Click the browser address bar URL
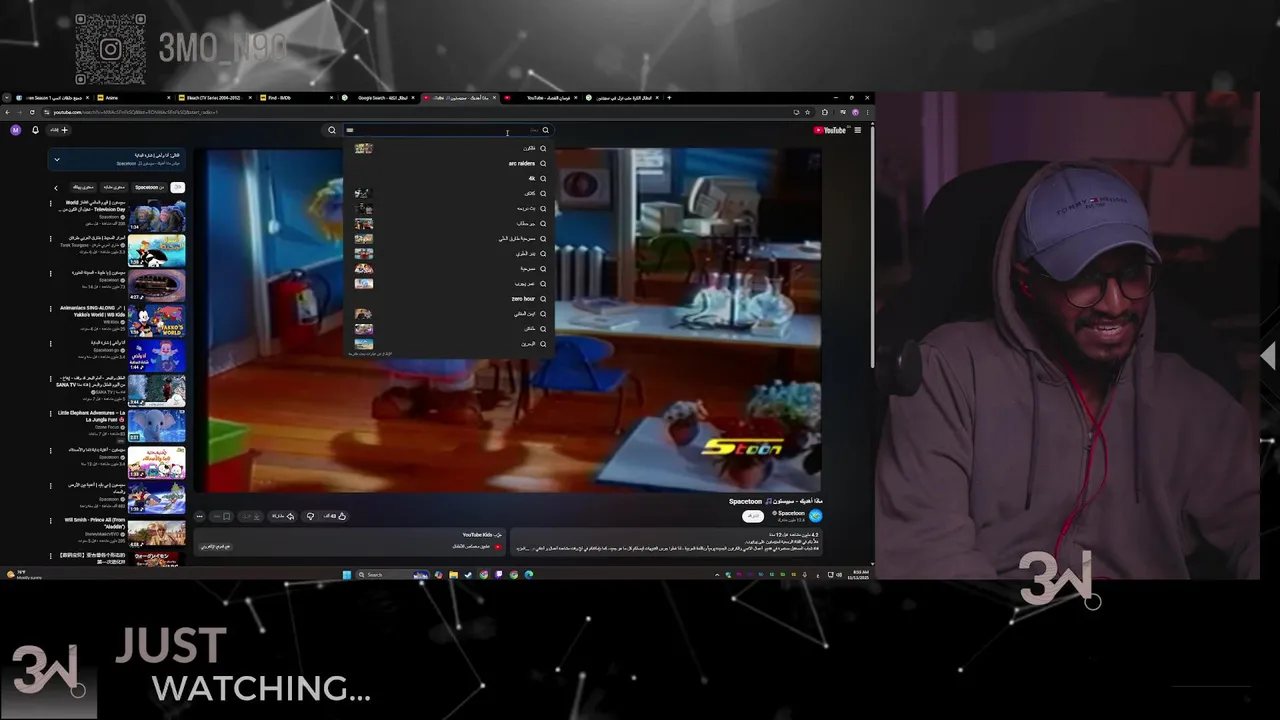The image size is (1280, 720). tap(135, 112)
